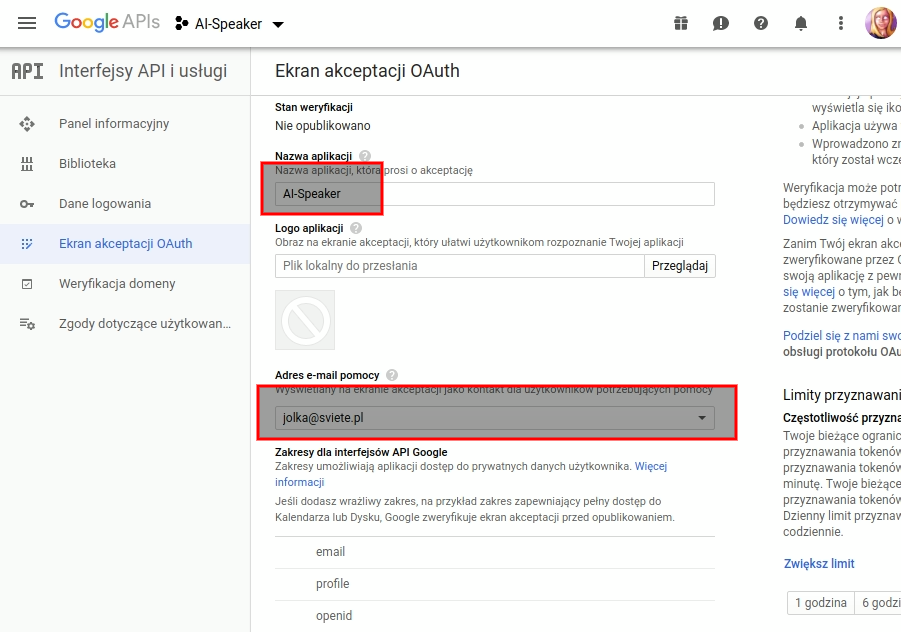Open the hamburger navigation menu
The width and height of the screenshot is (901, 632).
point(27,23)
